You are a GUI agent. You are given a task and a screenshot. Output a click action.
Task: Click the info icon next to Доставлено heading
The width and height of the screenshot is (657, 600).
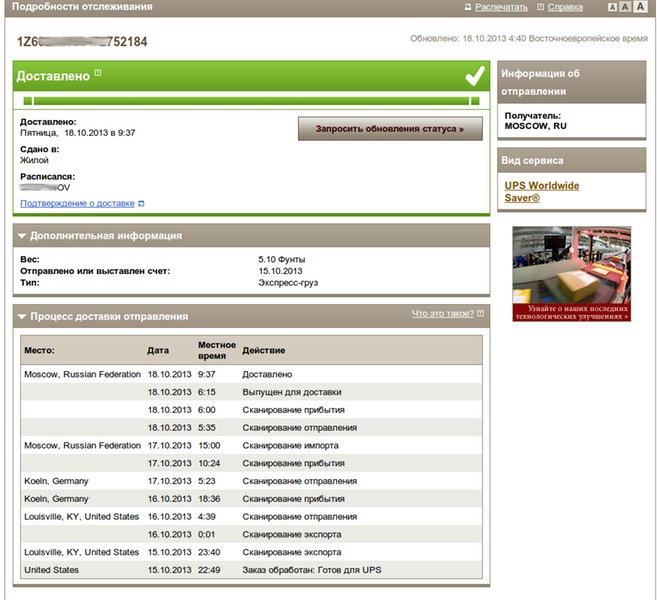pos(98,72)
